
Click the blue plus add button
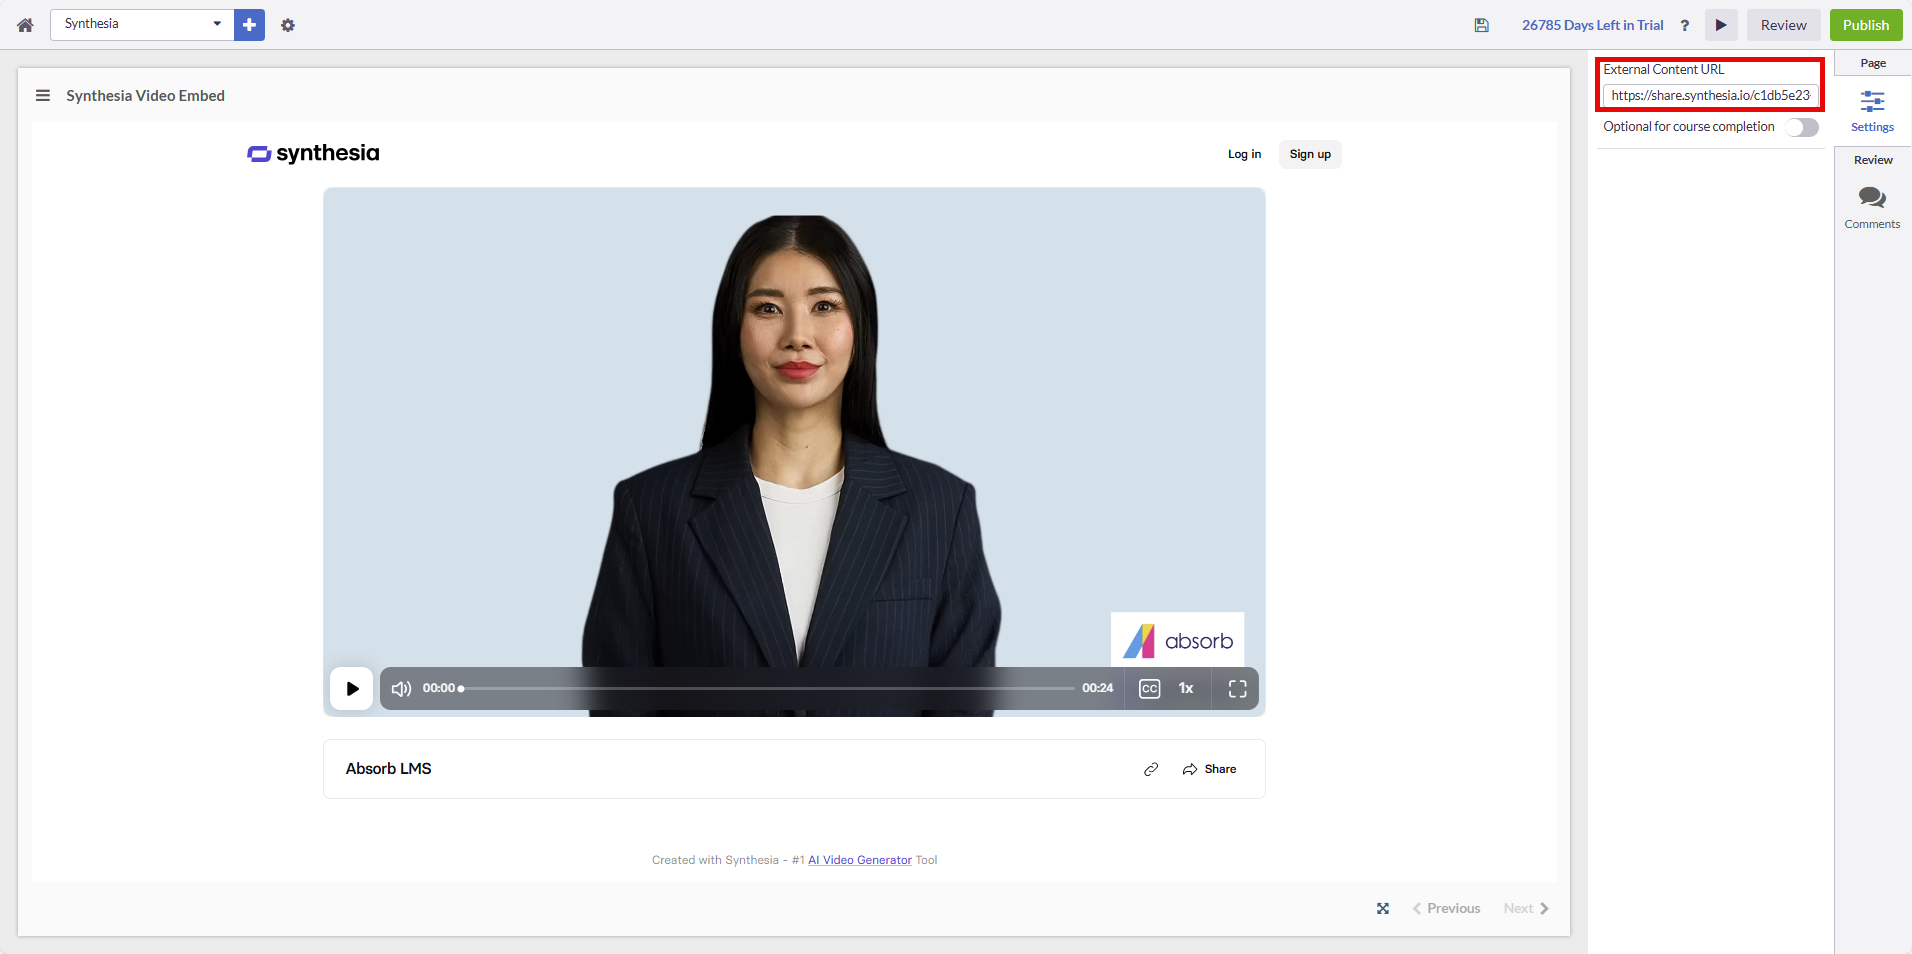pos(249,25)
